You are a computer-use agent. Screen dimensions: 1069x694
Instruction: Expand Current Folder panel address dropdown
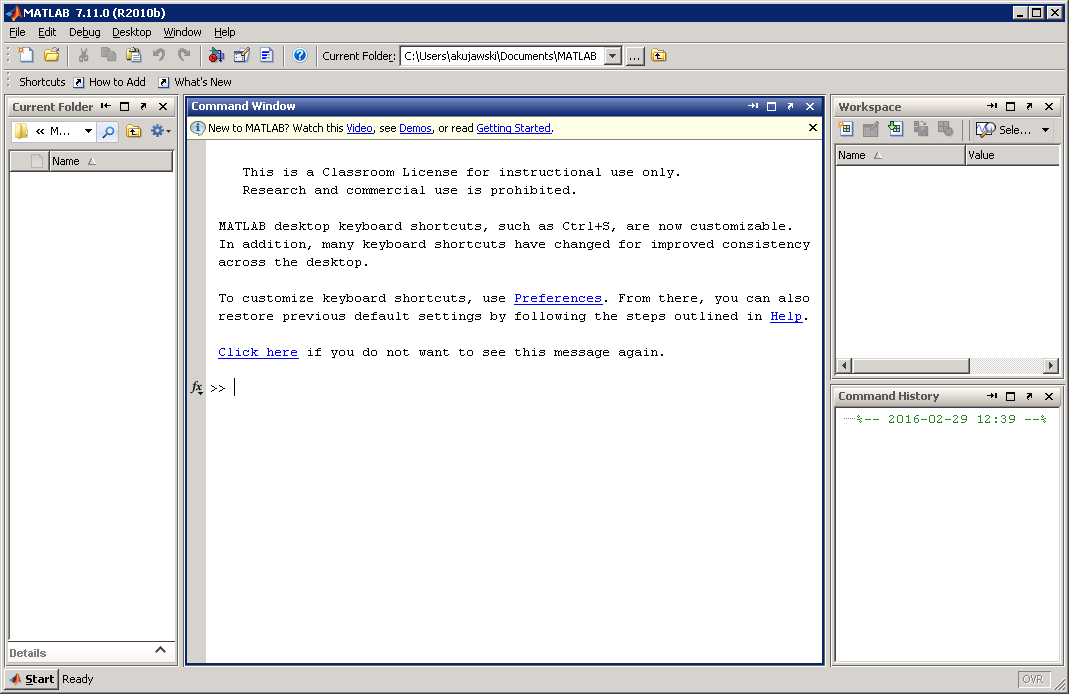coord(88,131)
